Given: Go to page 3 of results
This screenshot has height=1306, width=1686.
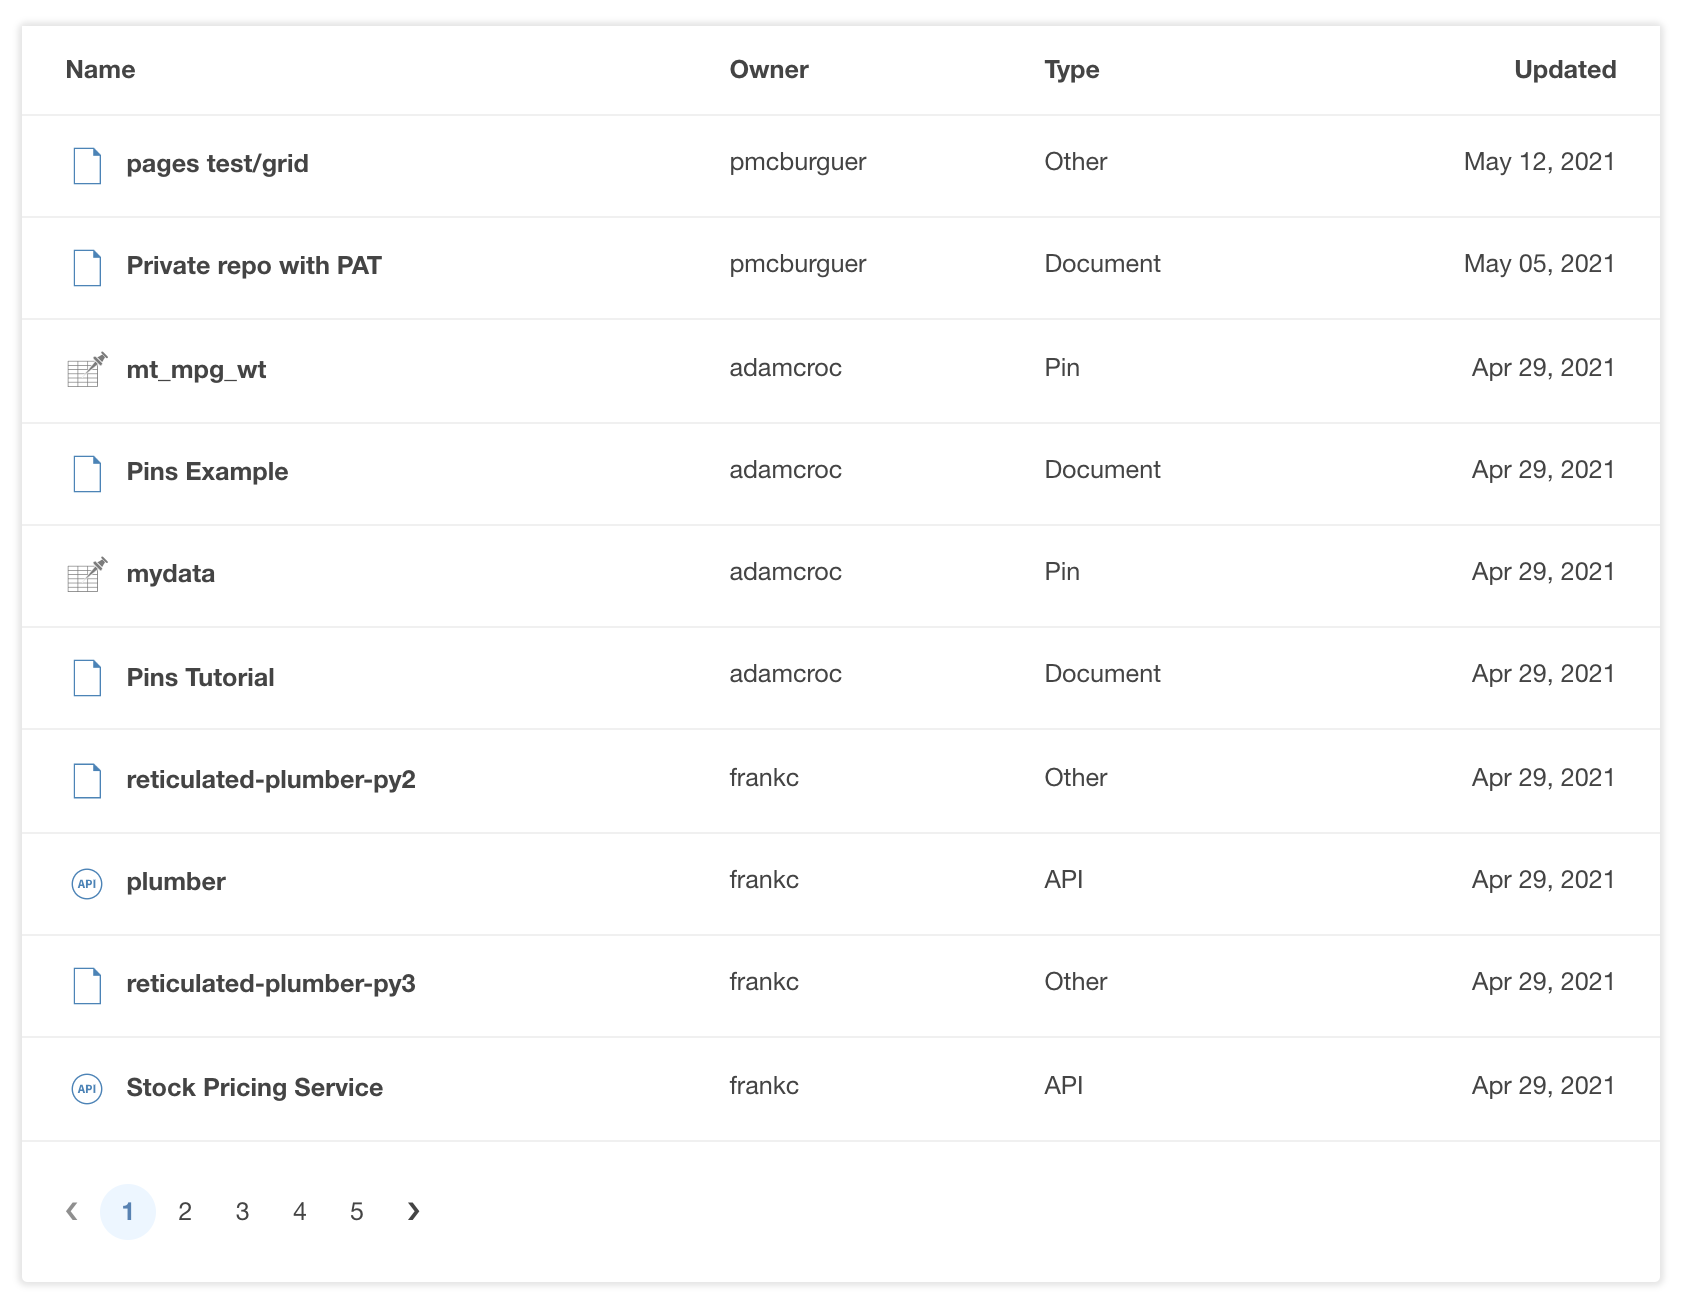Looking at the screenshot, I should (242, 1211).
